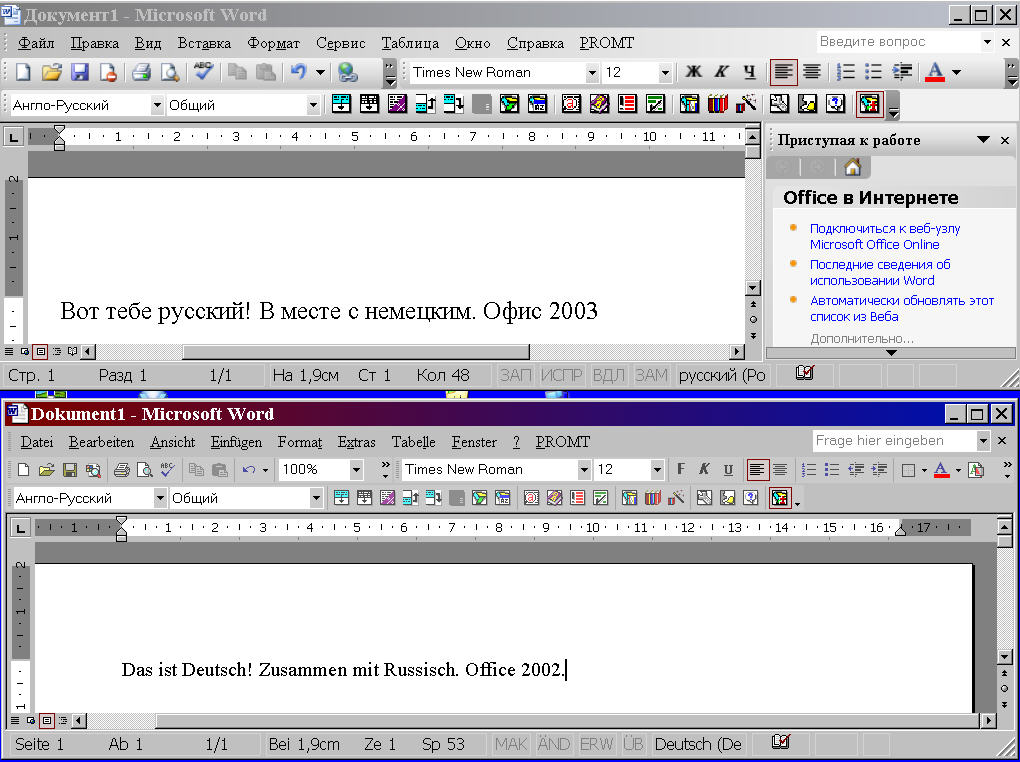Click horizontal scrollbar thumb in German Word window

[566, 720]
